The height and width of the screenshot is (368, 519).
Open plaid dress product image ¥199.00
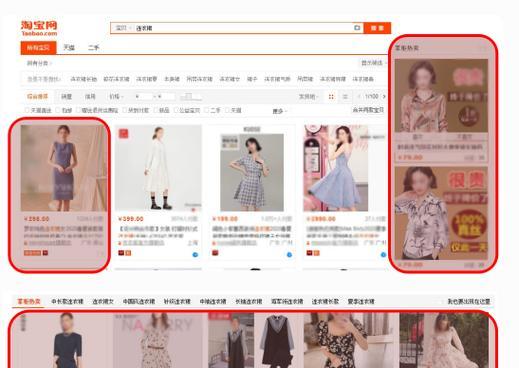pyautogui.click(x=252, y=172)
